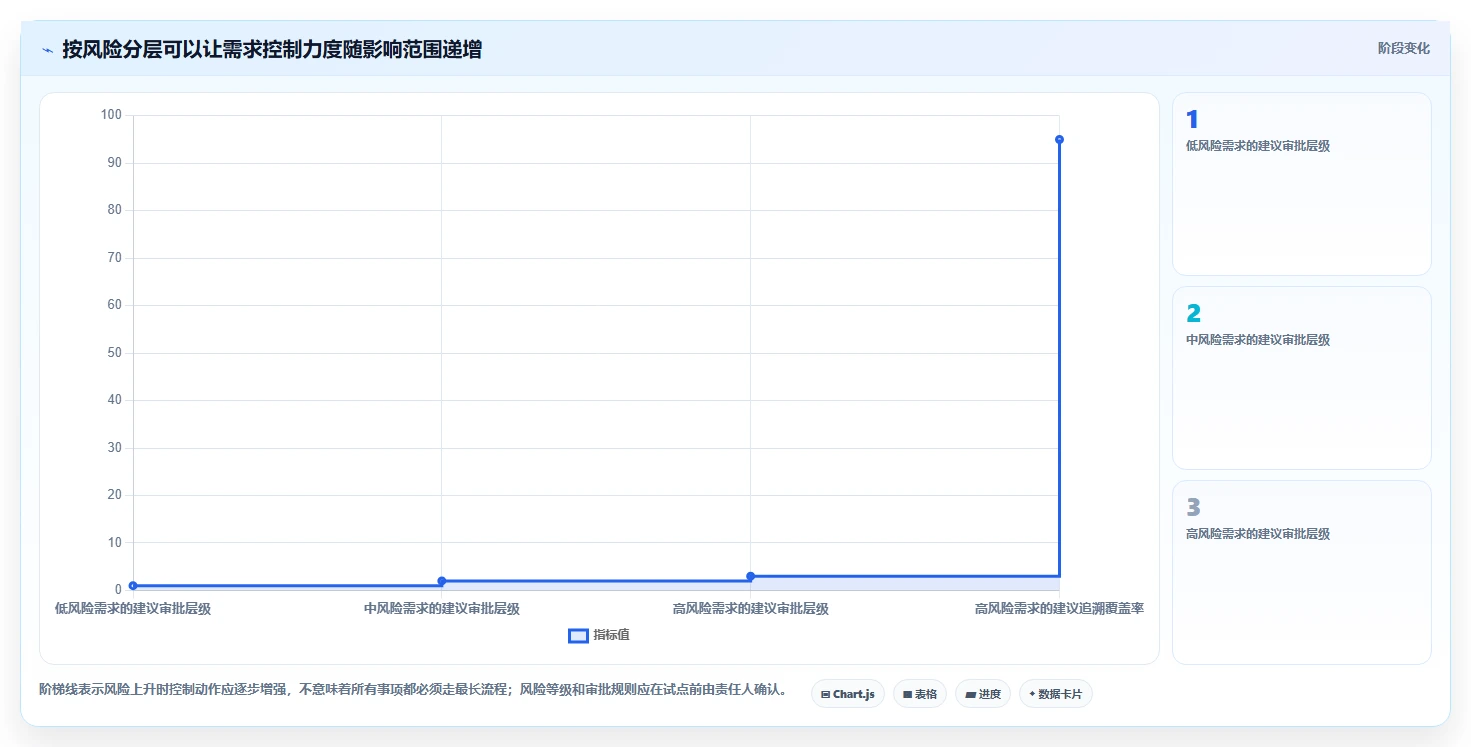
Task: Click the 数据卡片 chip
Action: [1055, 694]
